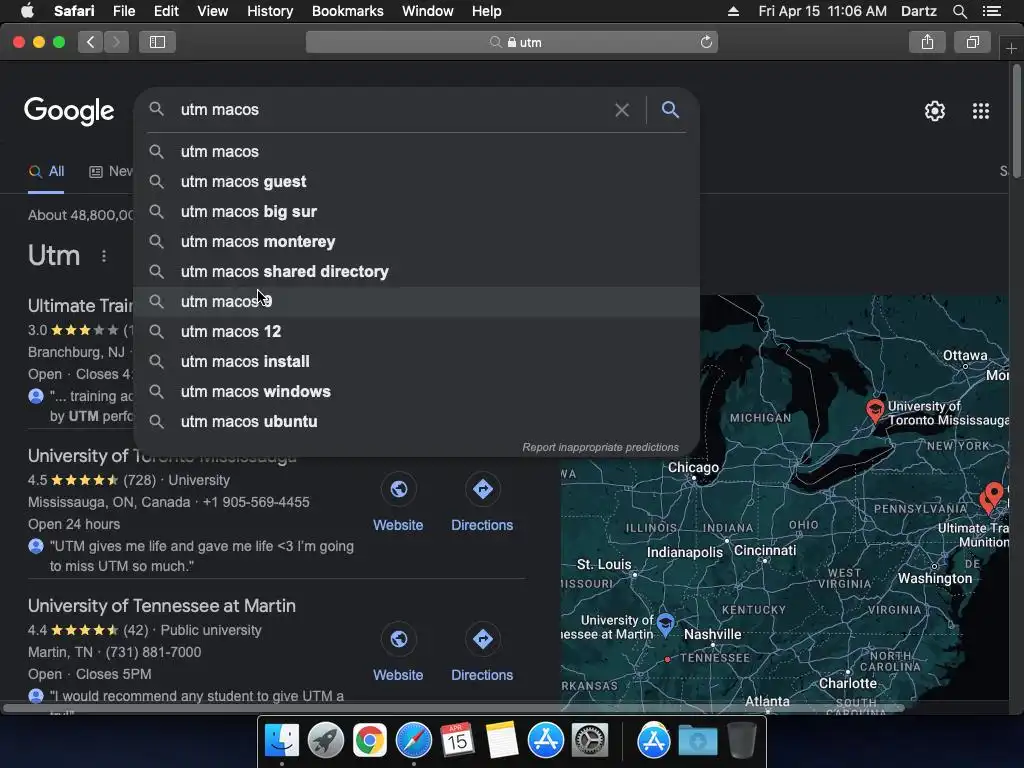Click the Safari back navigation button

(x=91, y=42)
